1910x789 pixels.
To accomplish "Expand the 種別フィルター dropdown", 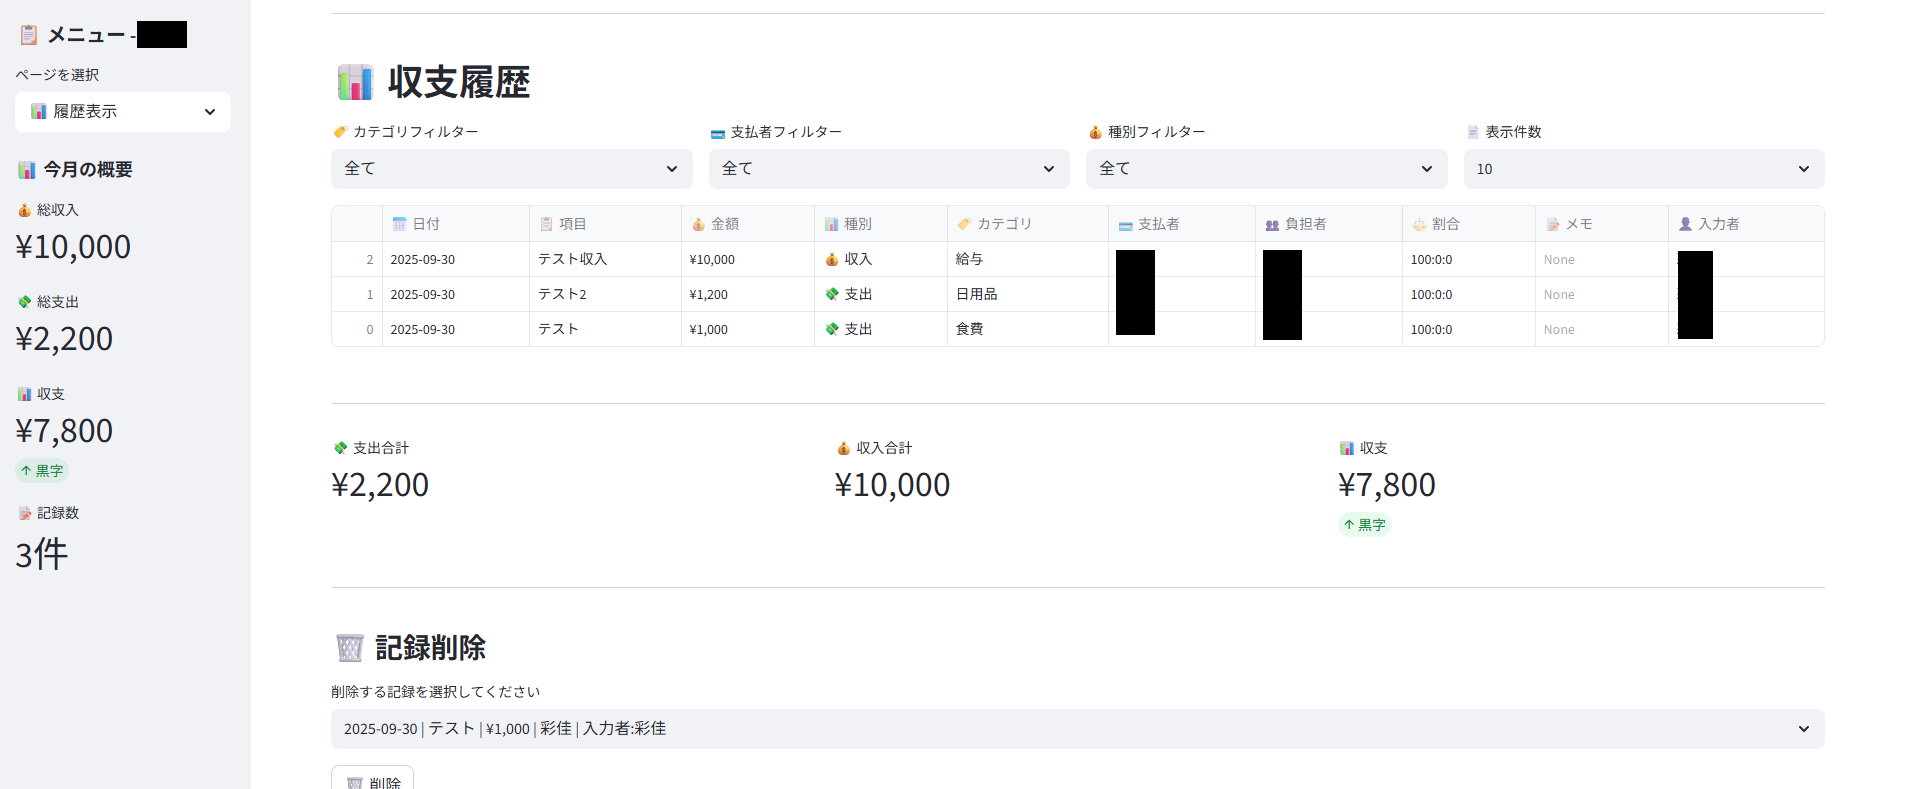I will click(x=1266, y=169).
